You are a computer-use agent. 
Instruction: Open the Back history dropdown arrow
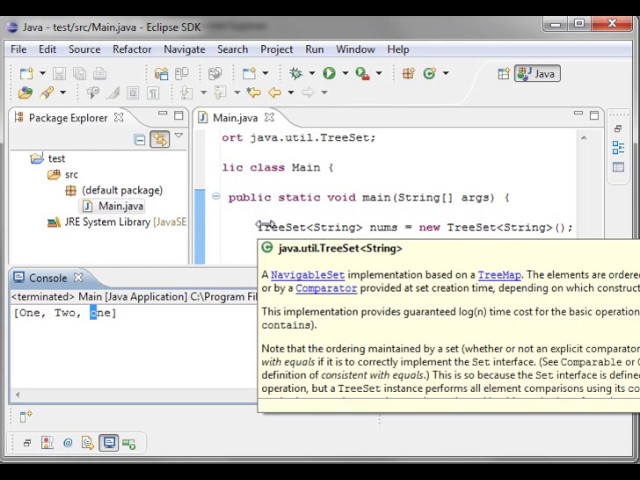[x=291, y=93]
